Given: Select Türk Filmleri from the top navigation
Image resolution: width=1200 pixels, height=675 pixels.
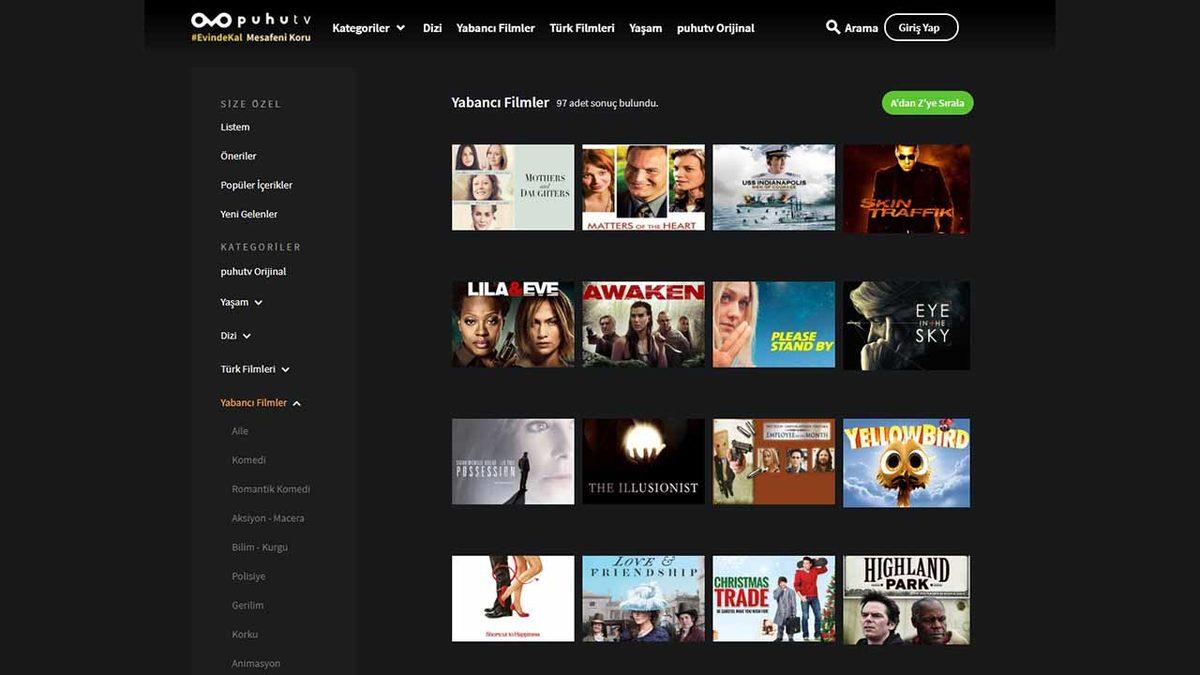Looking at the screenshot, I should [583, 28].
